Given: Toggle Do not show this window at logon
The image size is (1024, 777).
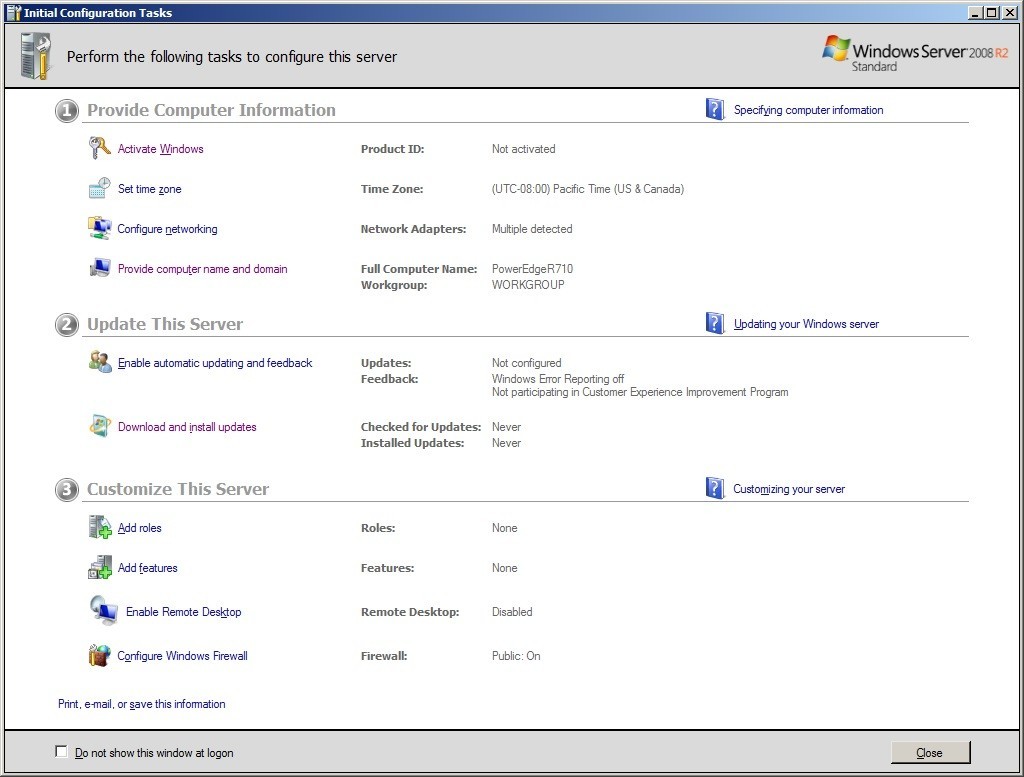Looking at the screenshot, I should 61,752.
